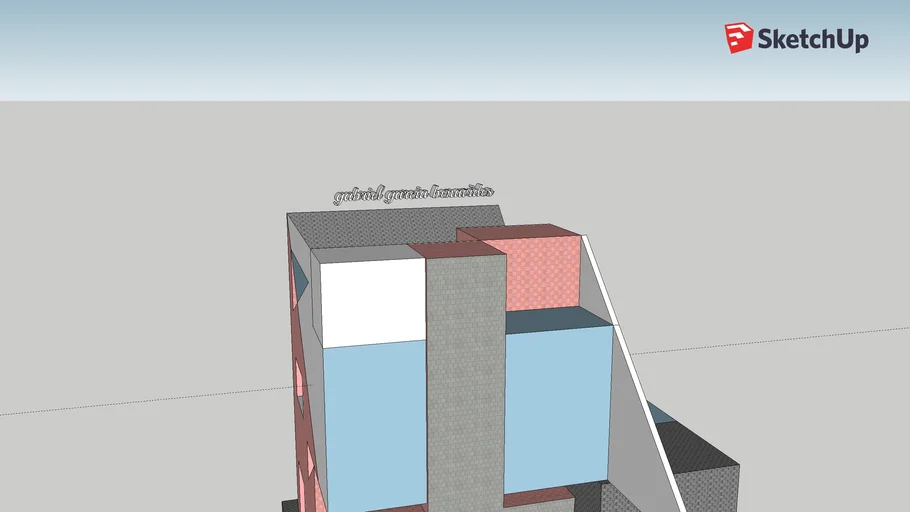
Task: Click the blue sky background area
Action: click(x=400, y=50)
